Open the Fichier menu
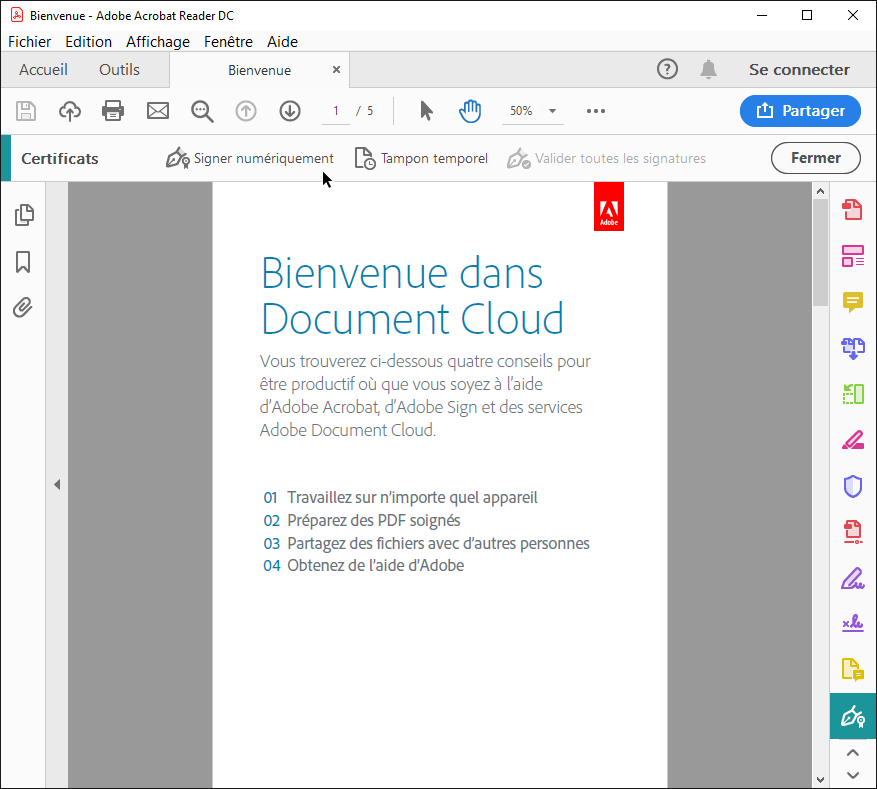877x789 pixels. pyautogui.click(x=29, y=42)
